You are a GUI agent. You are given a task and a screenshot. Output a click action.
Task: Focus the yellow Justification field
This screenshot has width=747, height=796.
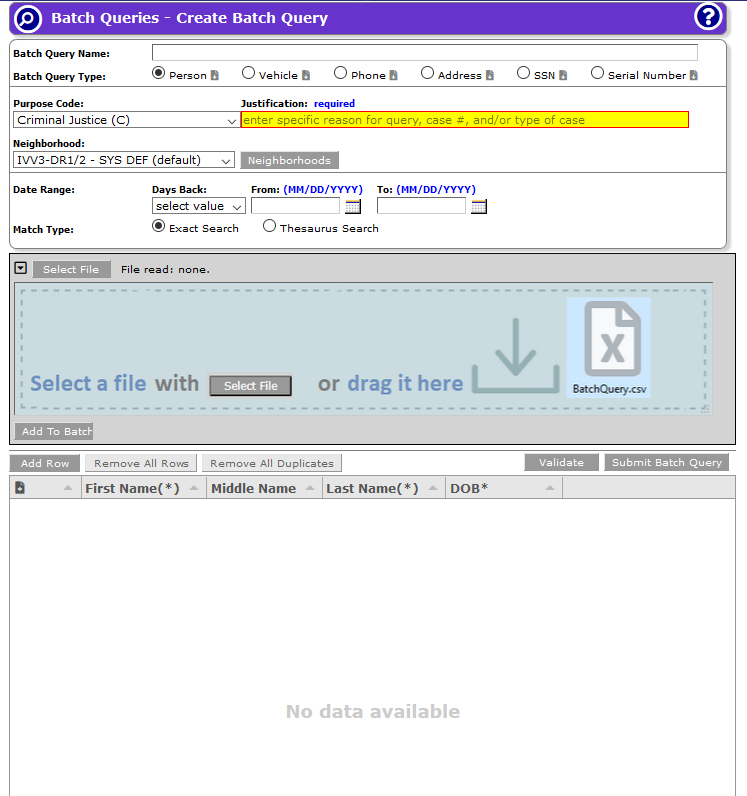click(x=465, y=120)
